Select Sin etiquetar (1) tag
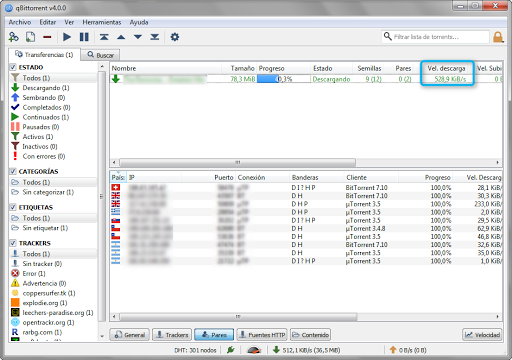The image size is (512, 360). 53,228
